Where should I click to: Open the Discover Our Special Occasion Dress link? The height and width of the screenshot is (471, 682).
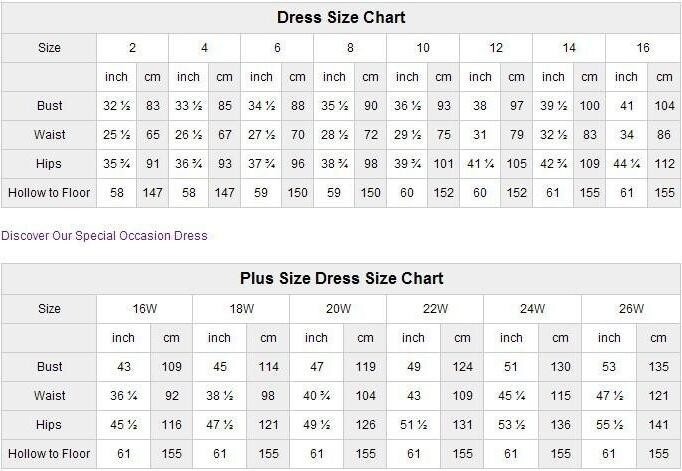105,236
